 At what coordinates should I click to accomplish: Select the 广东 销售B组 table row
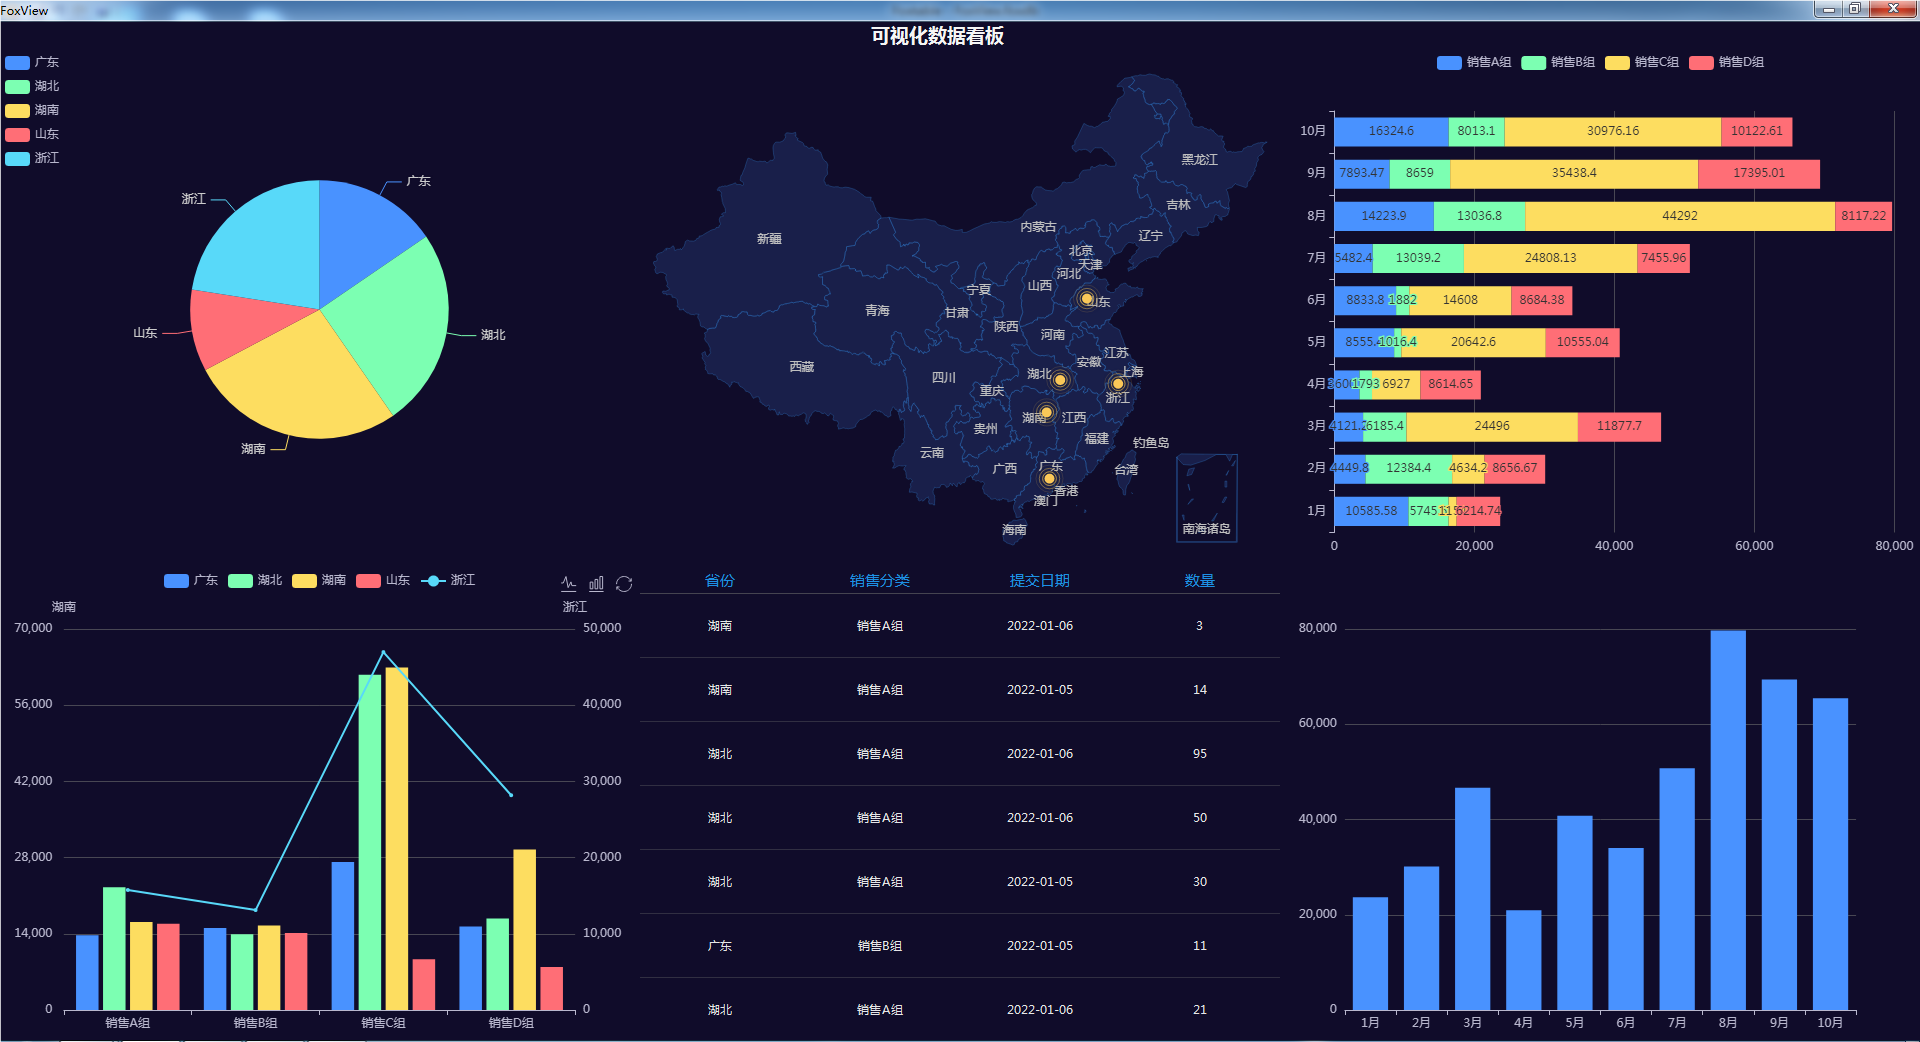point(959,945)
